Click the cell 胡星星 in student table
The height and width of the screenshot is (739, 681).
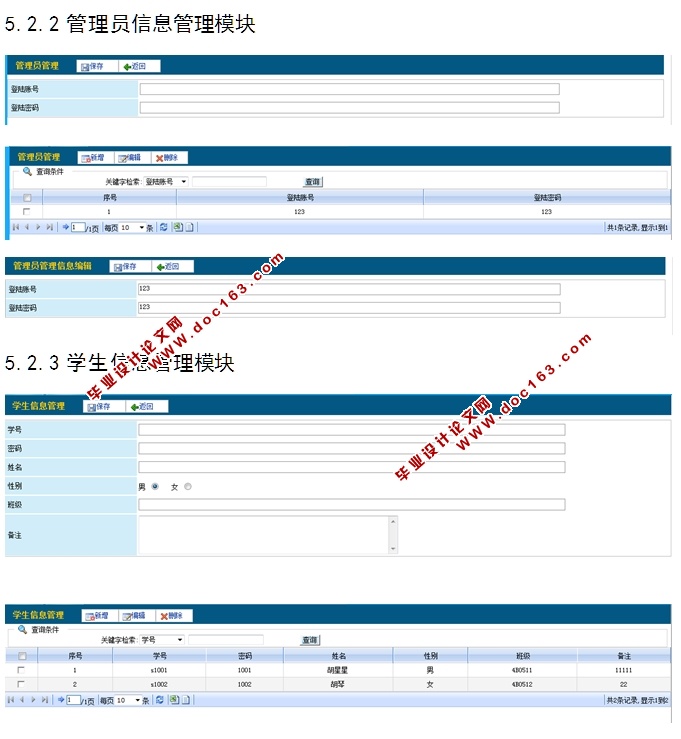tap(337, 670)
